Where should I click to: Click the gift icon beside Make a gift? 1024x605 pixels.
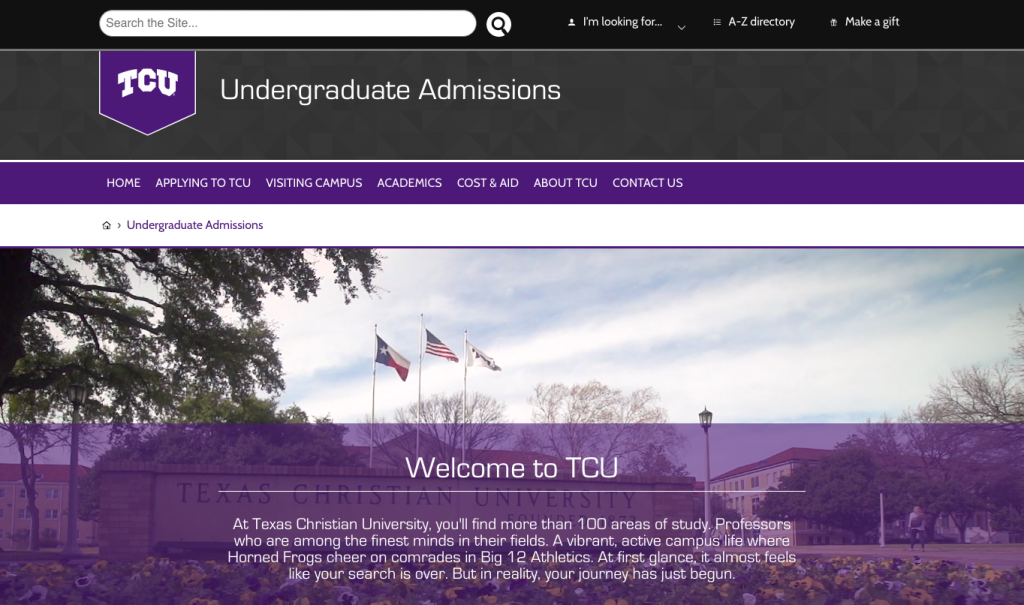[833, 22]
